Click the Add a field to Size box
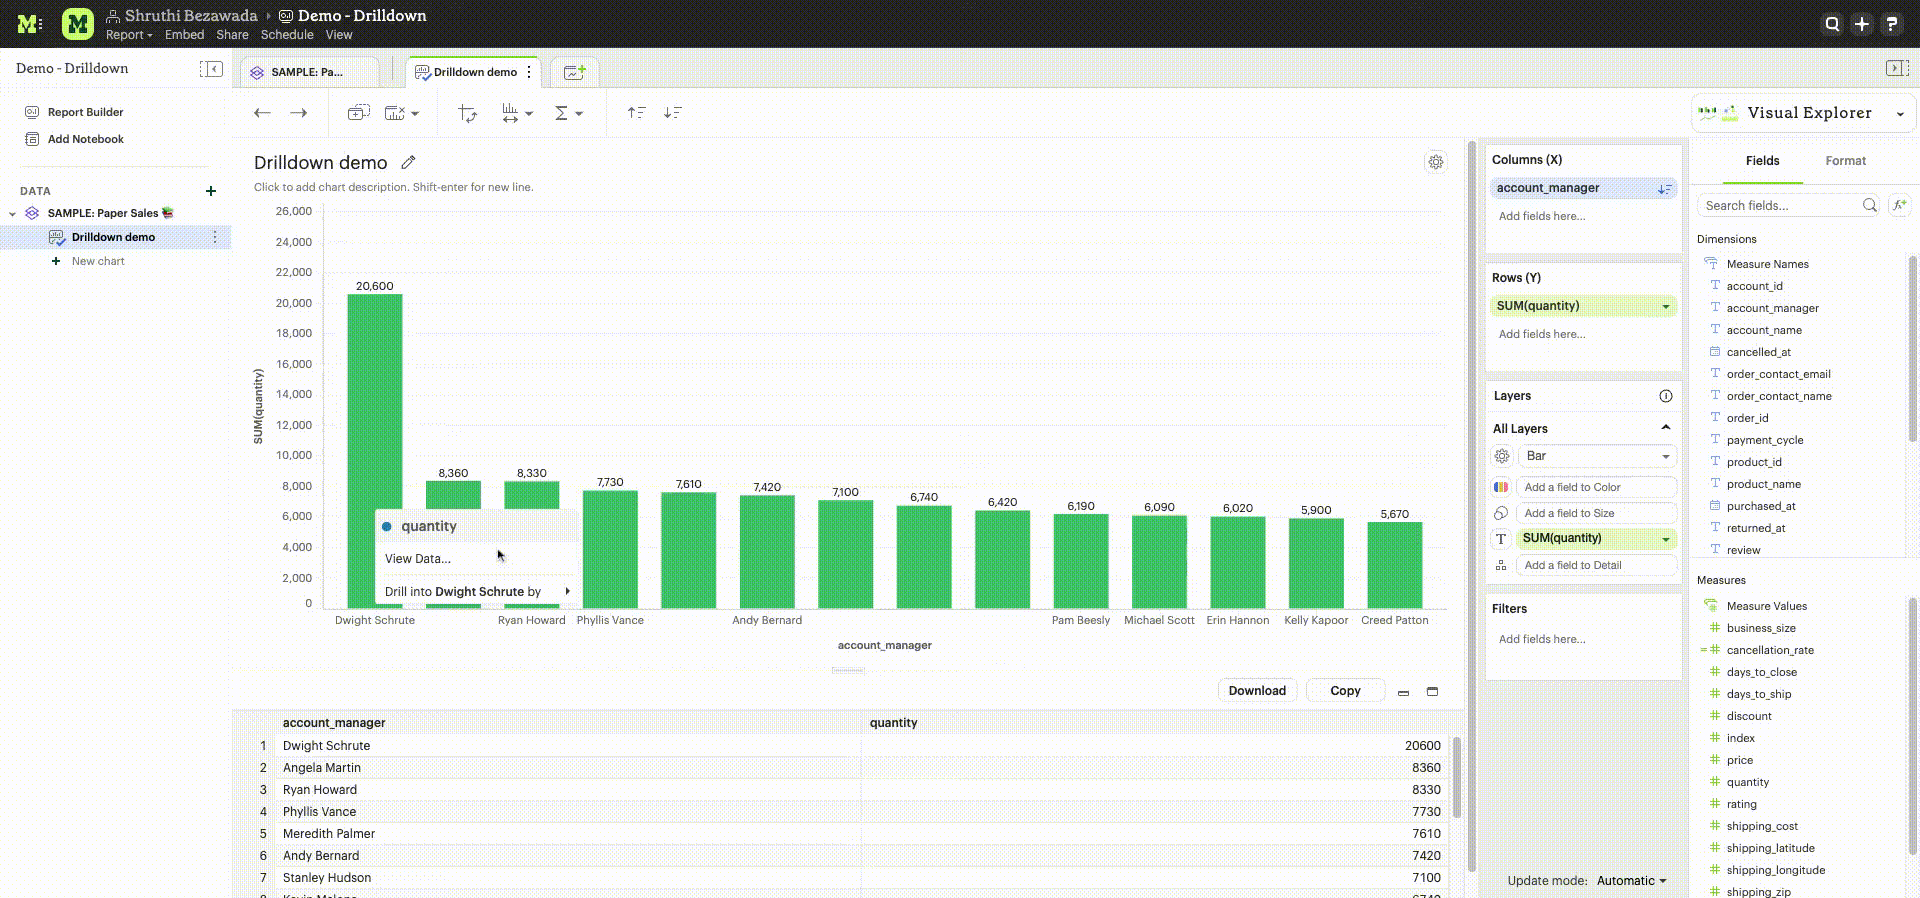1920x898 pixels. [x=1596, y=513]
